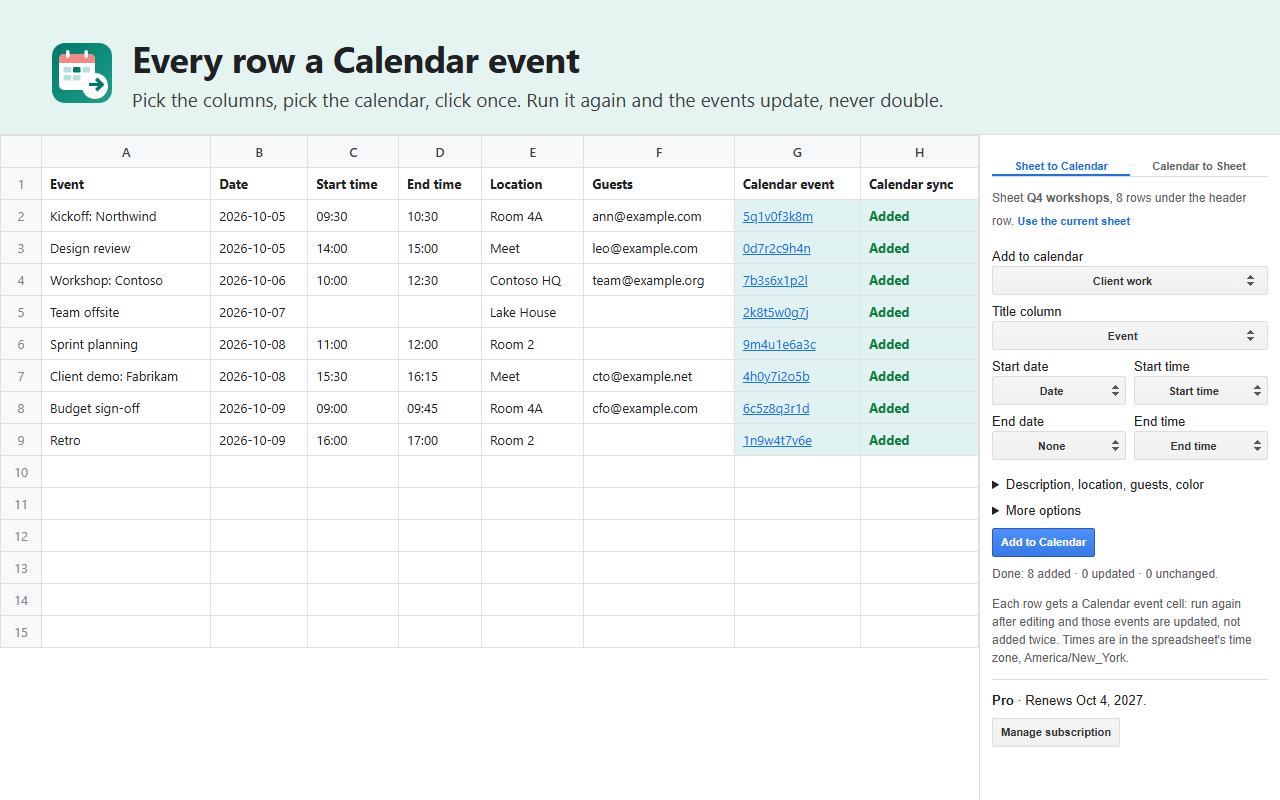Open calendar event link 6c5z8q3r1d
Image resolution: width=1280 pixels, height=800 pixels.
tap(776, 409)
